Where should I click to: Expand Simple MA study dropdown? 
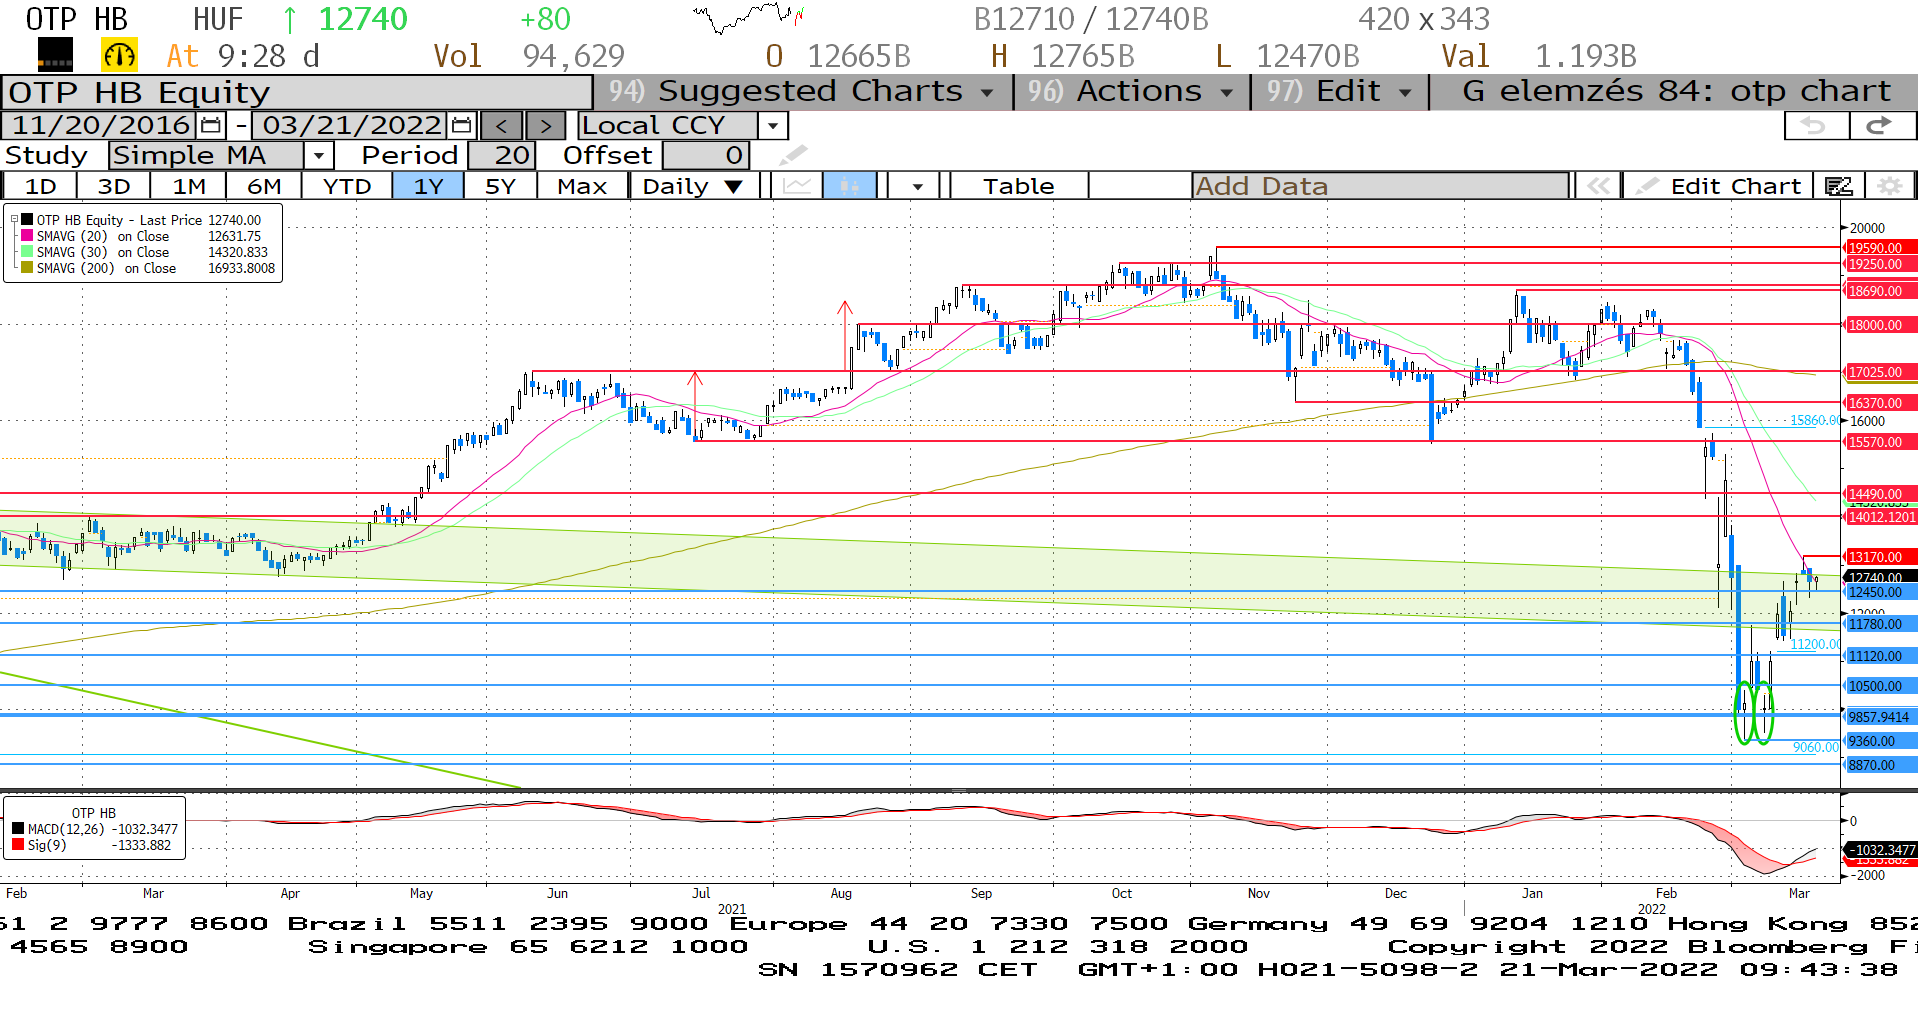coord(318,155)
